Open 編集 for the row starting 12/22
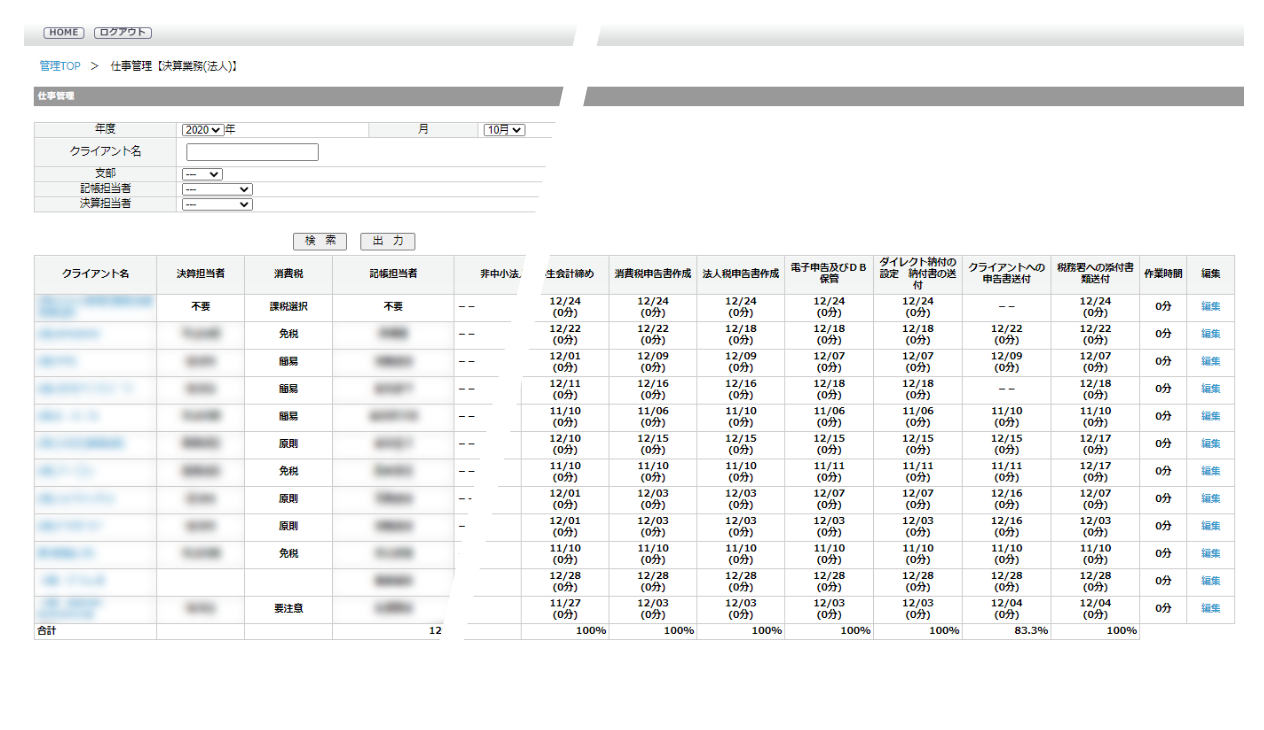This screenshot has width=1264, height=730. point(1210,334)
